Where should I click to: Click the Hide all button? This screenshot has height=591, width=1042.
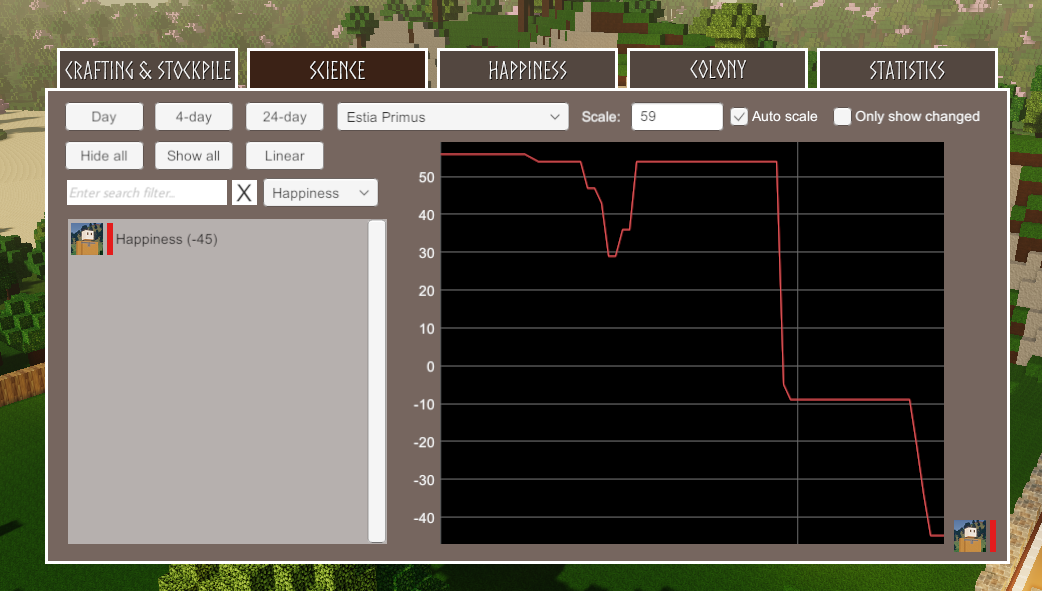click(x=104, y=156)
